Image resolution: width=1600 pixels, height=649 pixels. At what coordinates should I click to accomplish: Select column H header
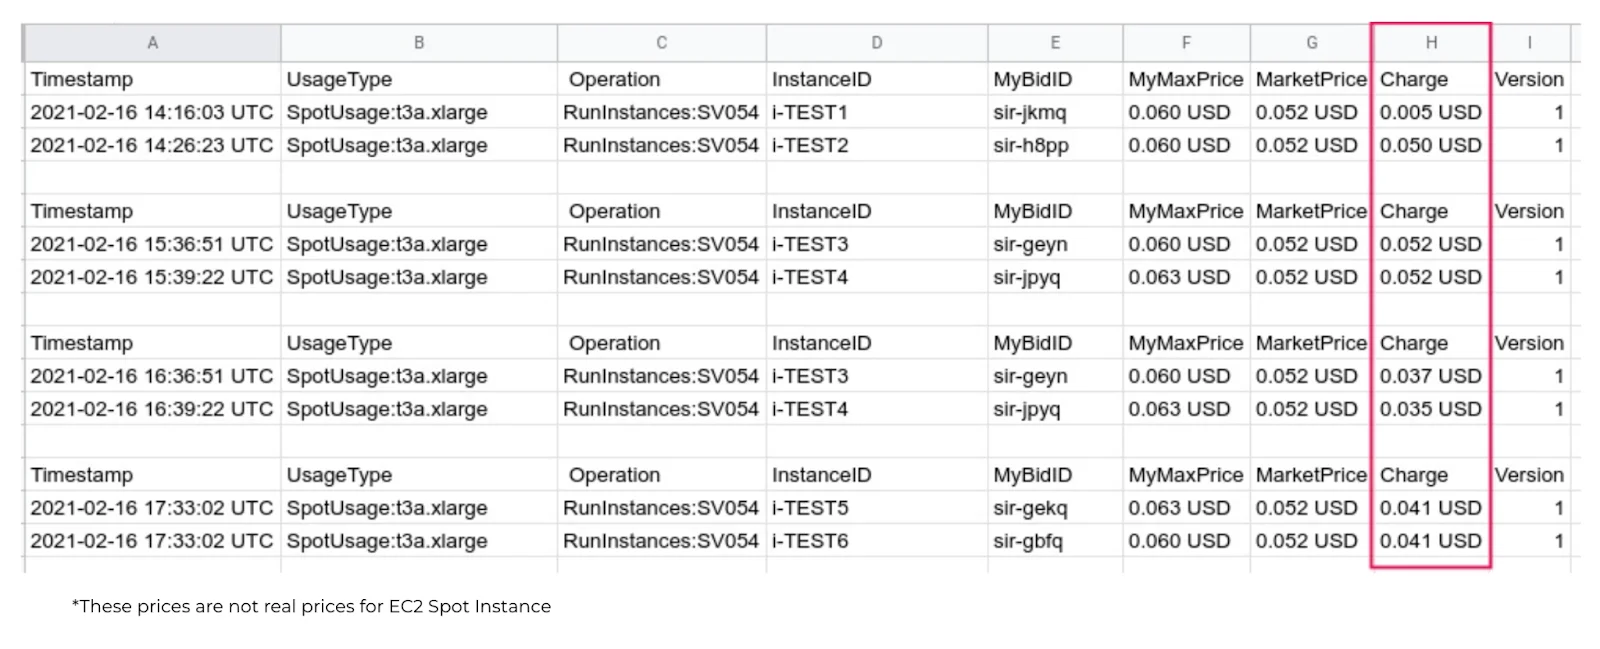pyautogui.click(x=1431, y=43)
